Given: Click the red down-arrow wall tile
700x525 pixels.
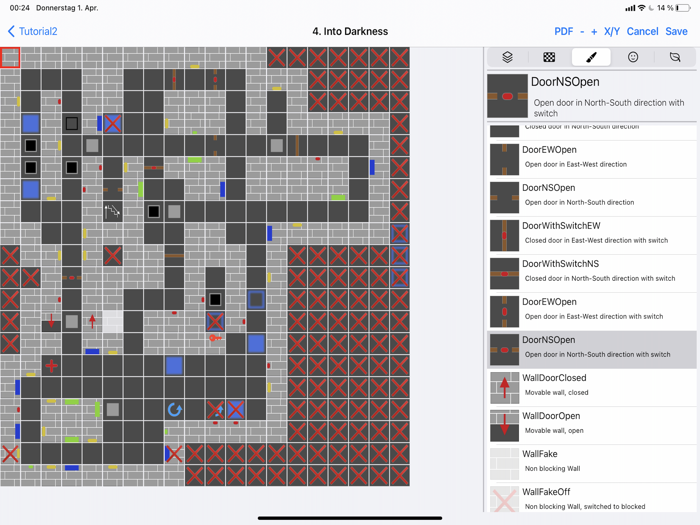Looking at the screenshot, I should click(51, 321).
